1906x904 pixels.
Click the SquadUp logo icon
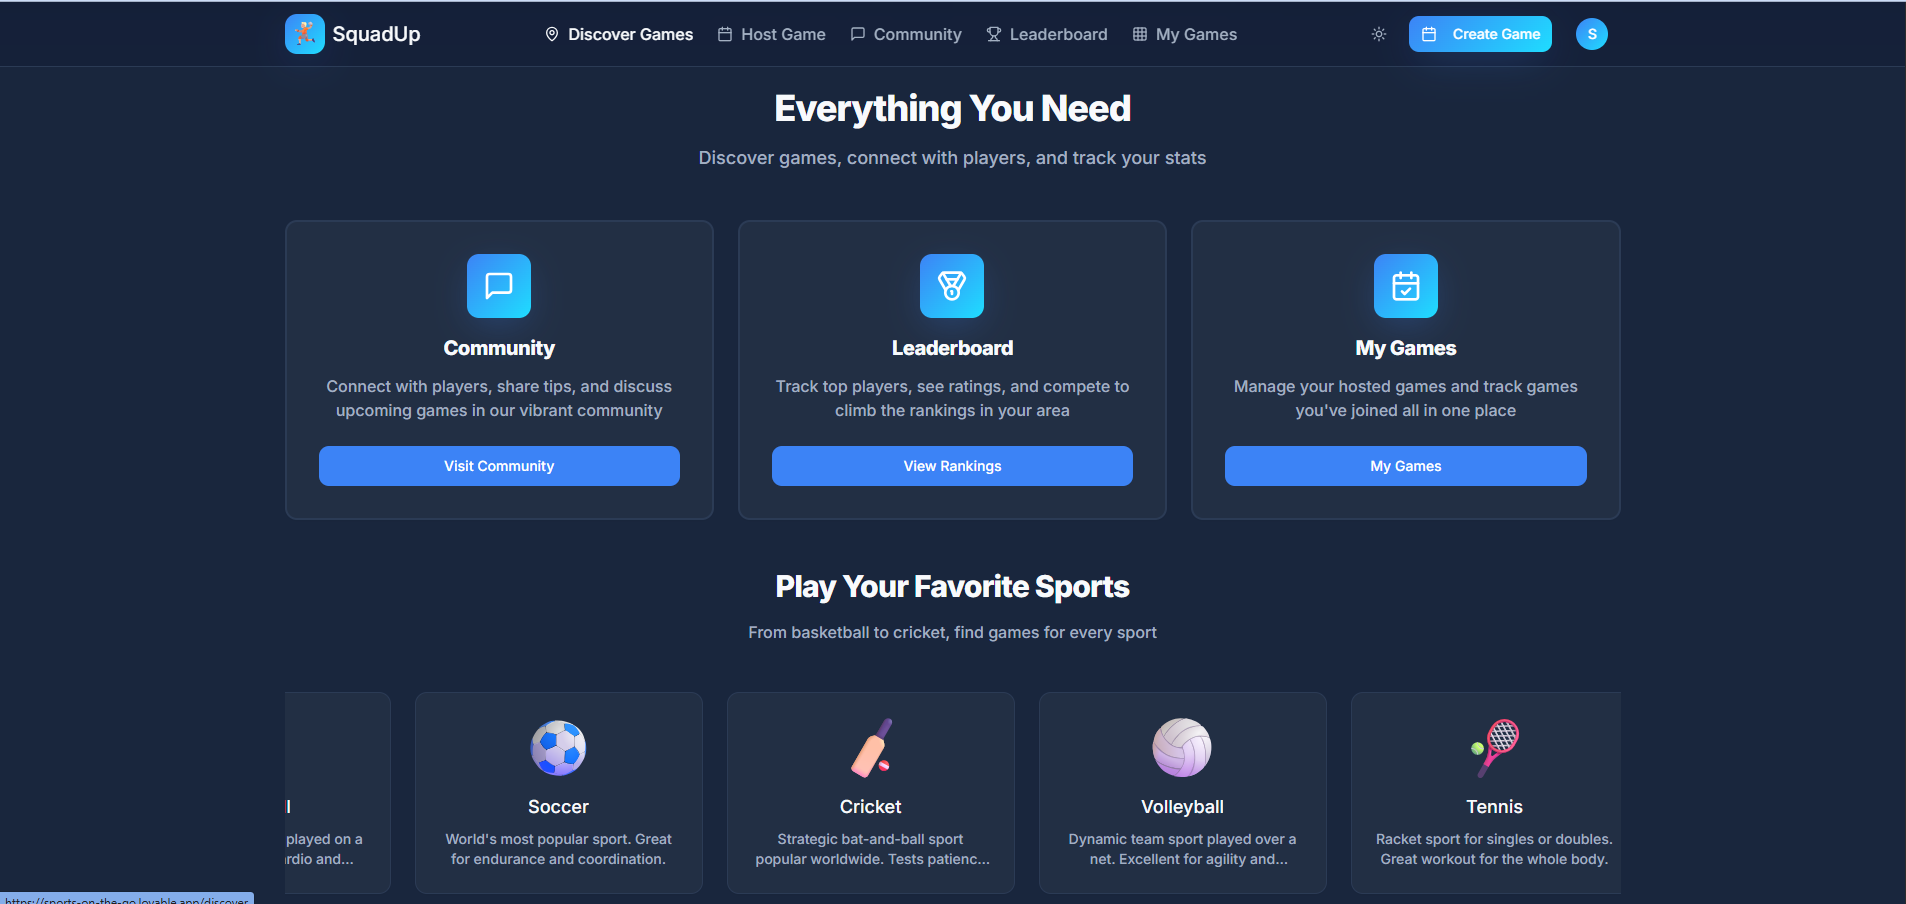304,34
